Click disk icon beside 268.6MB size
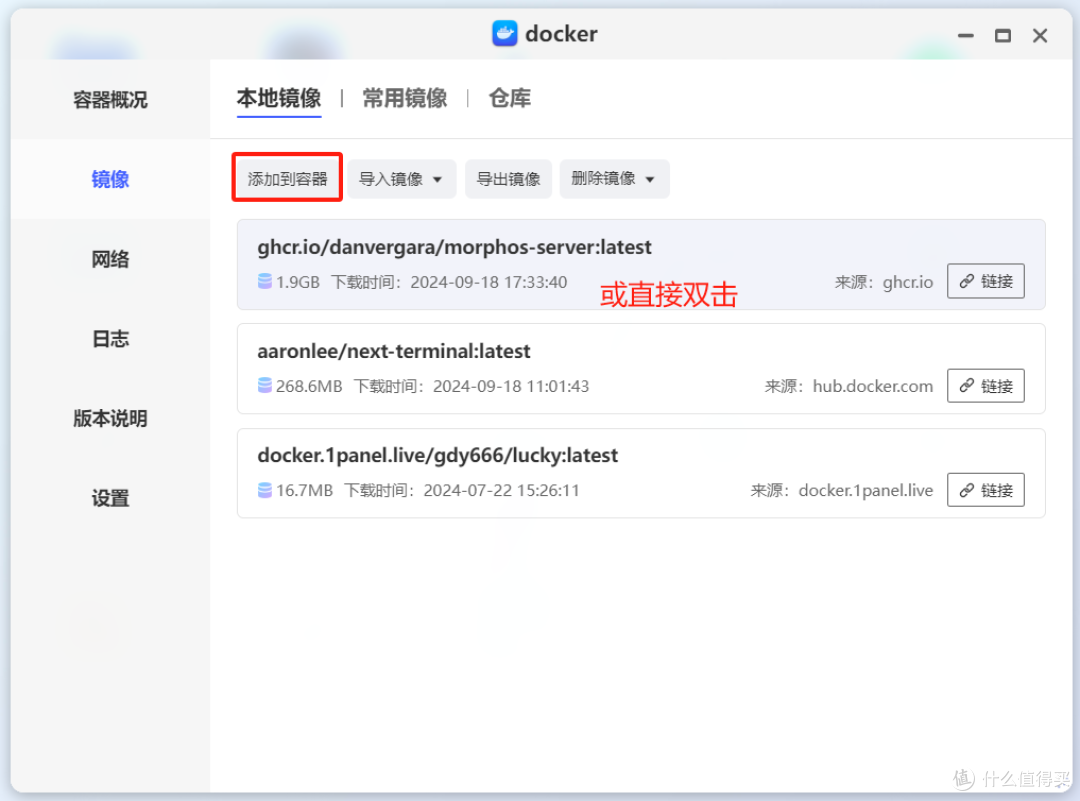This screenshot has height=801, width=1080. (x=264, y=386)
